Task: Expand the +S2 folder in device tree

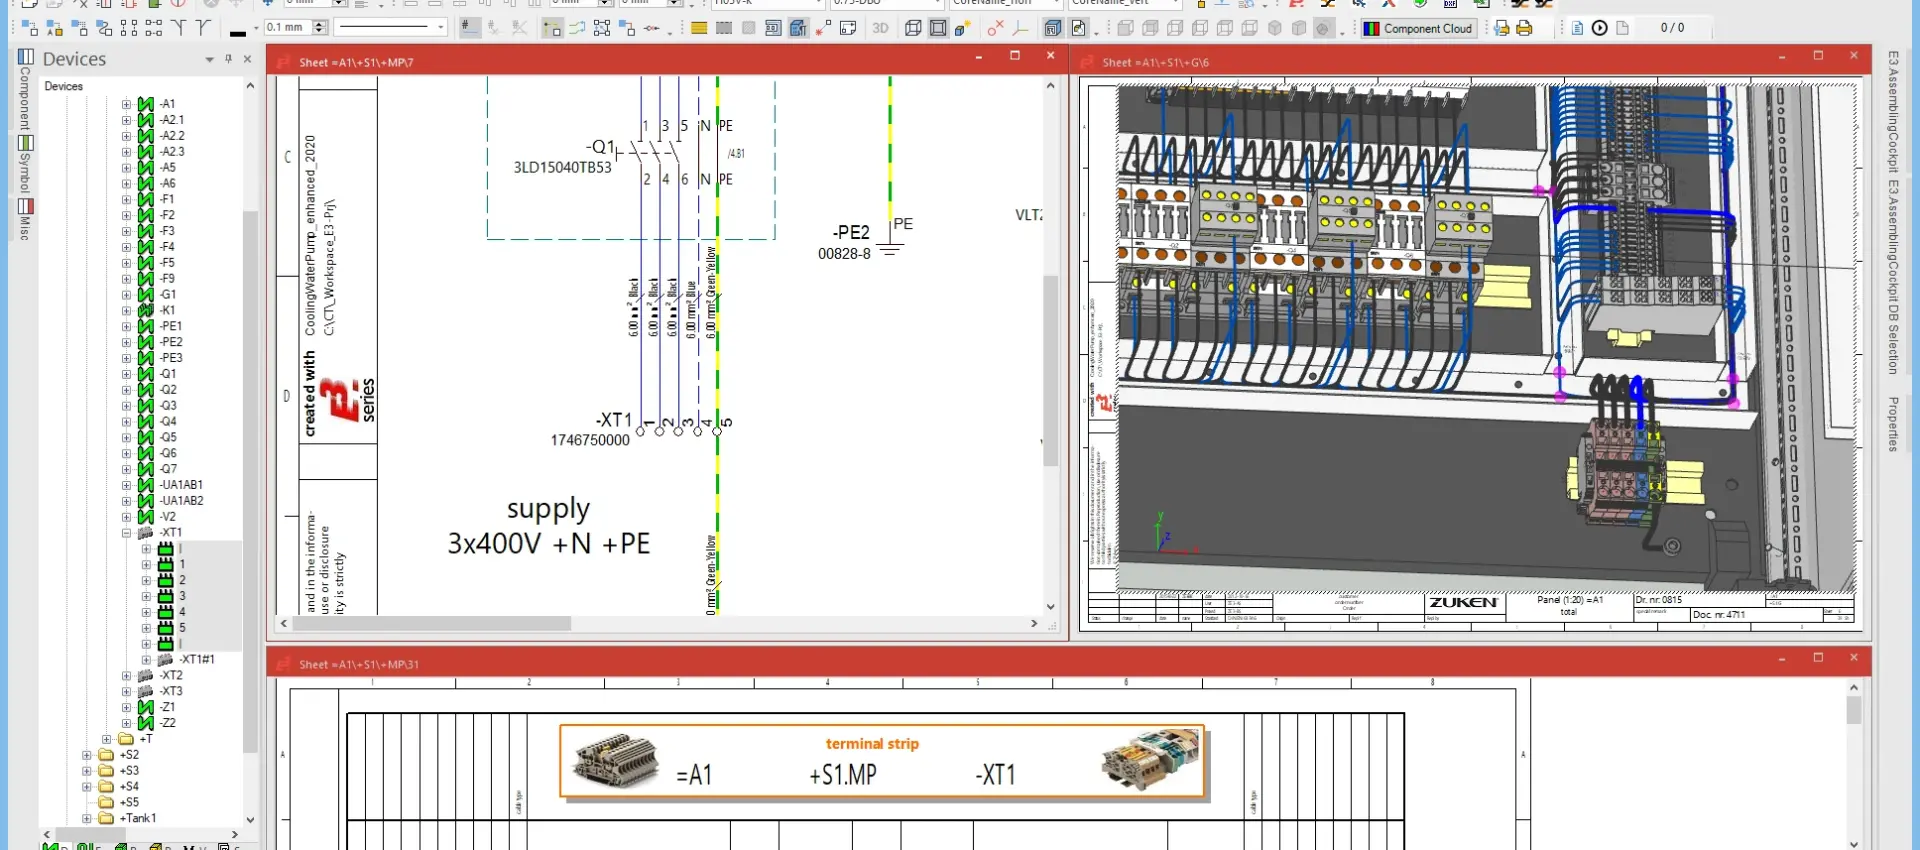Action: (87, 755)
